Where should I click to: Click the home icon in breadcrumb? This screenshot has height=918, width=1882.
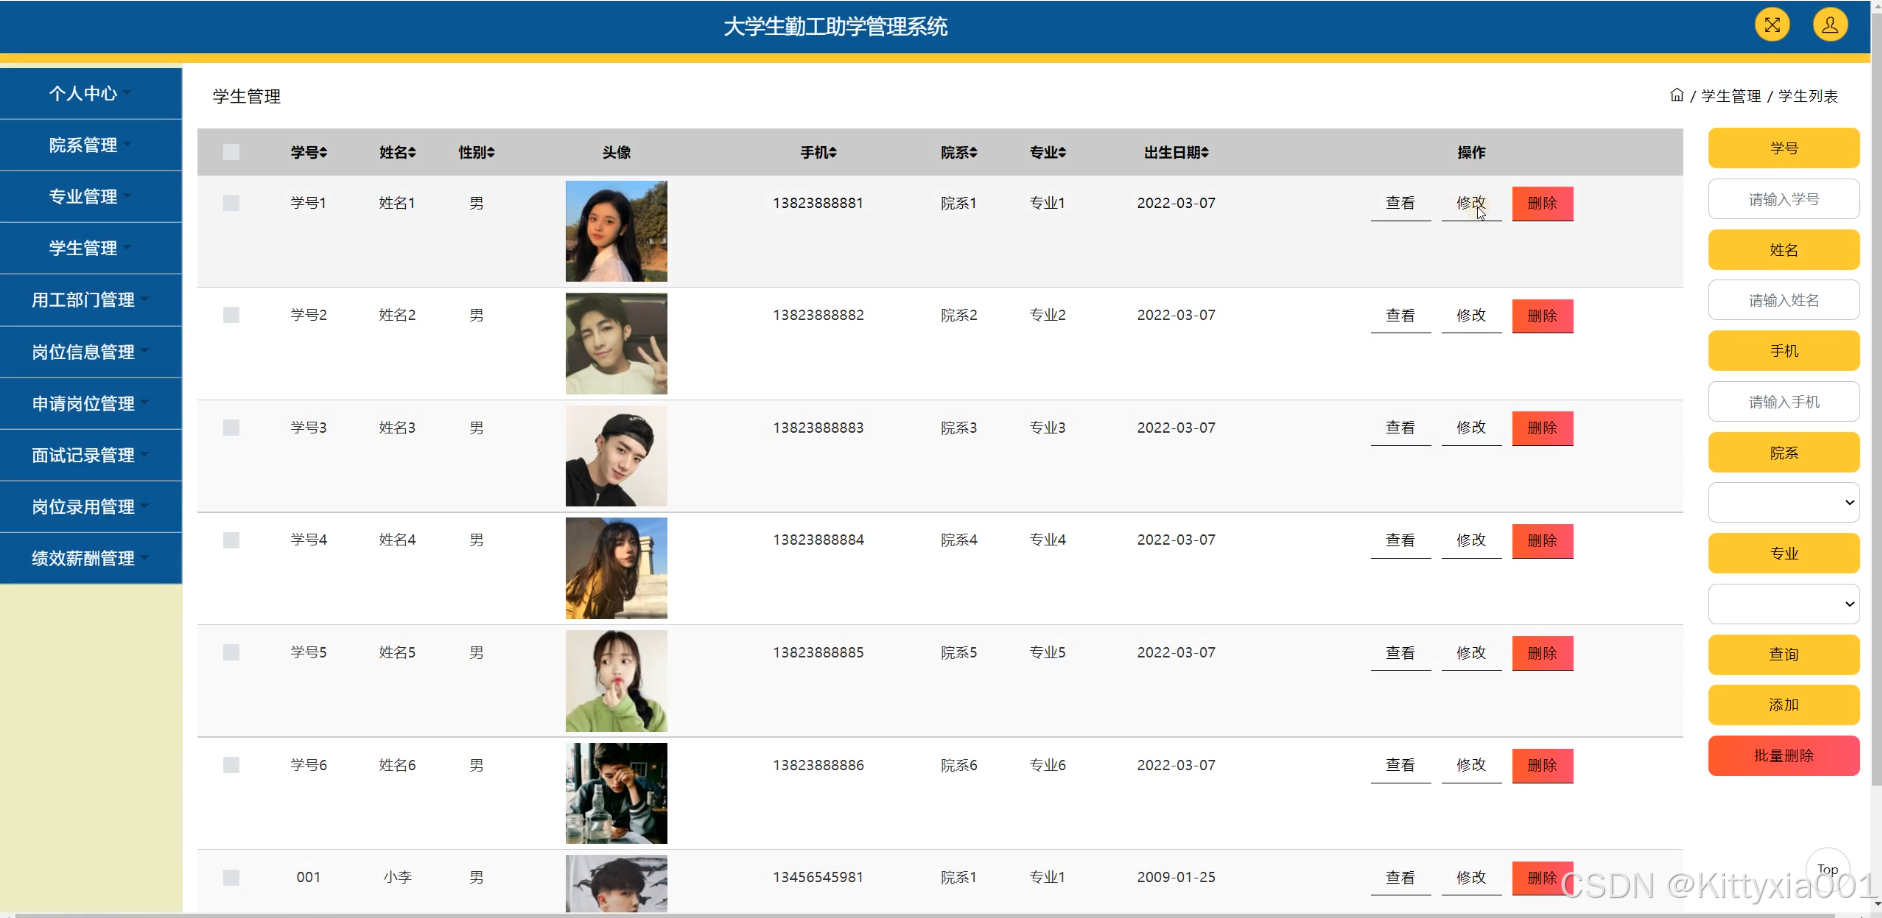point(1677,95)
